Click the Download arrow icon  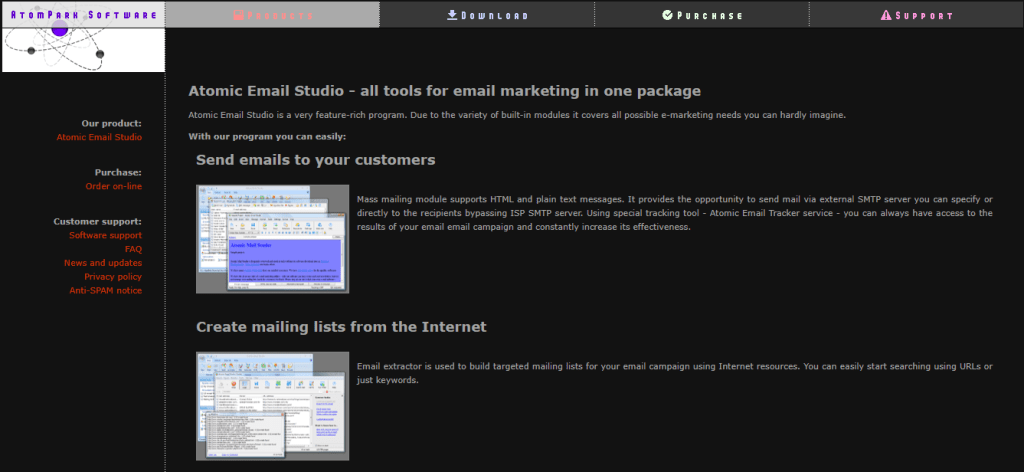point(452,15)
